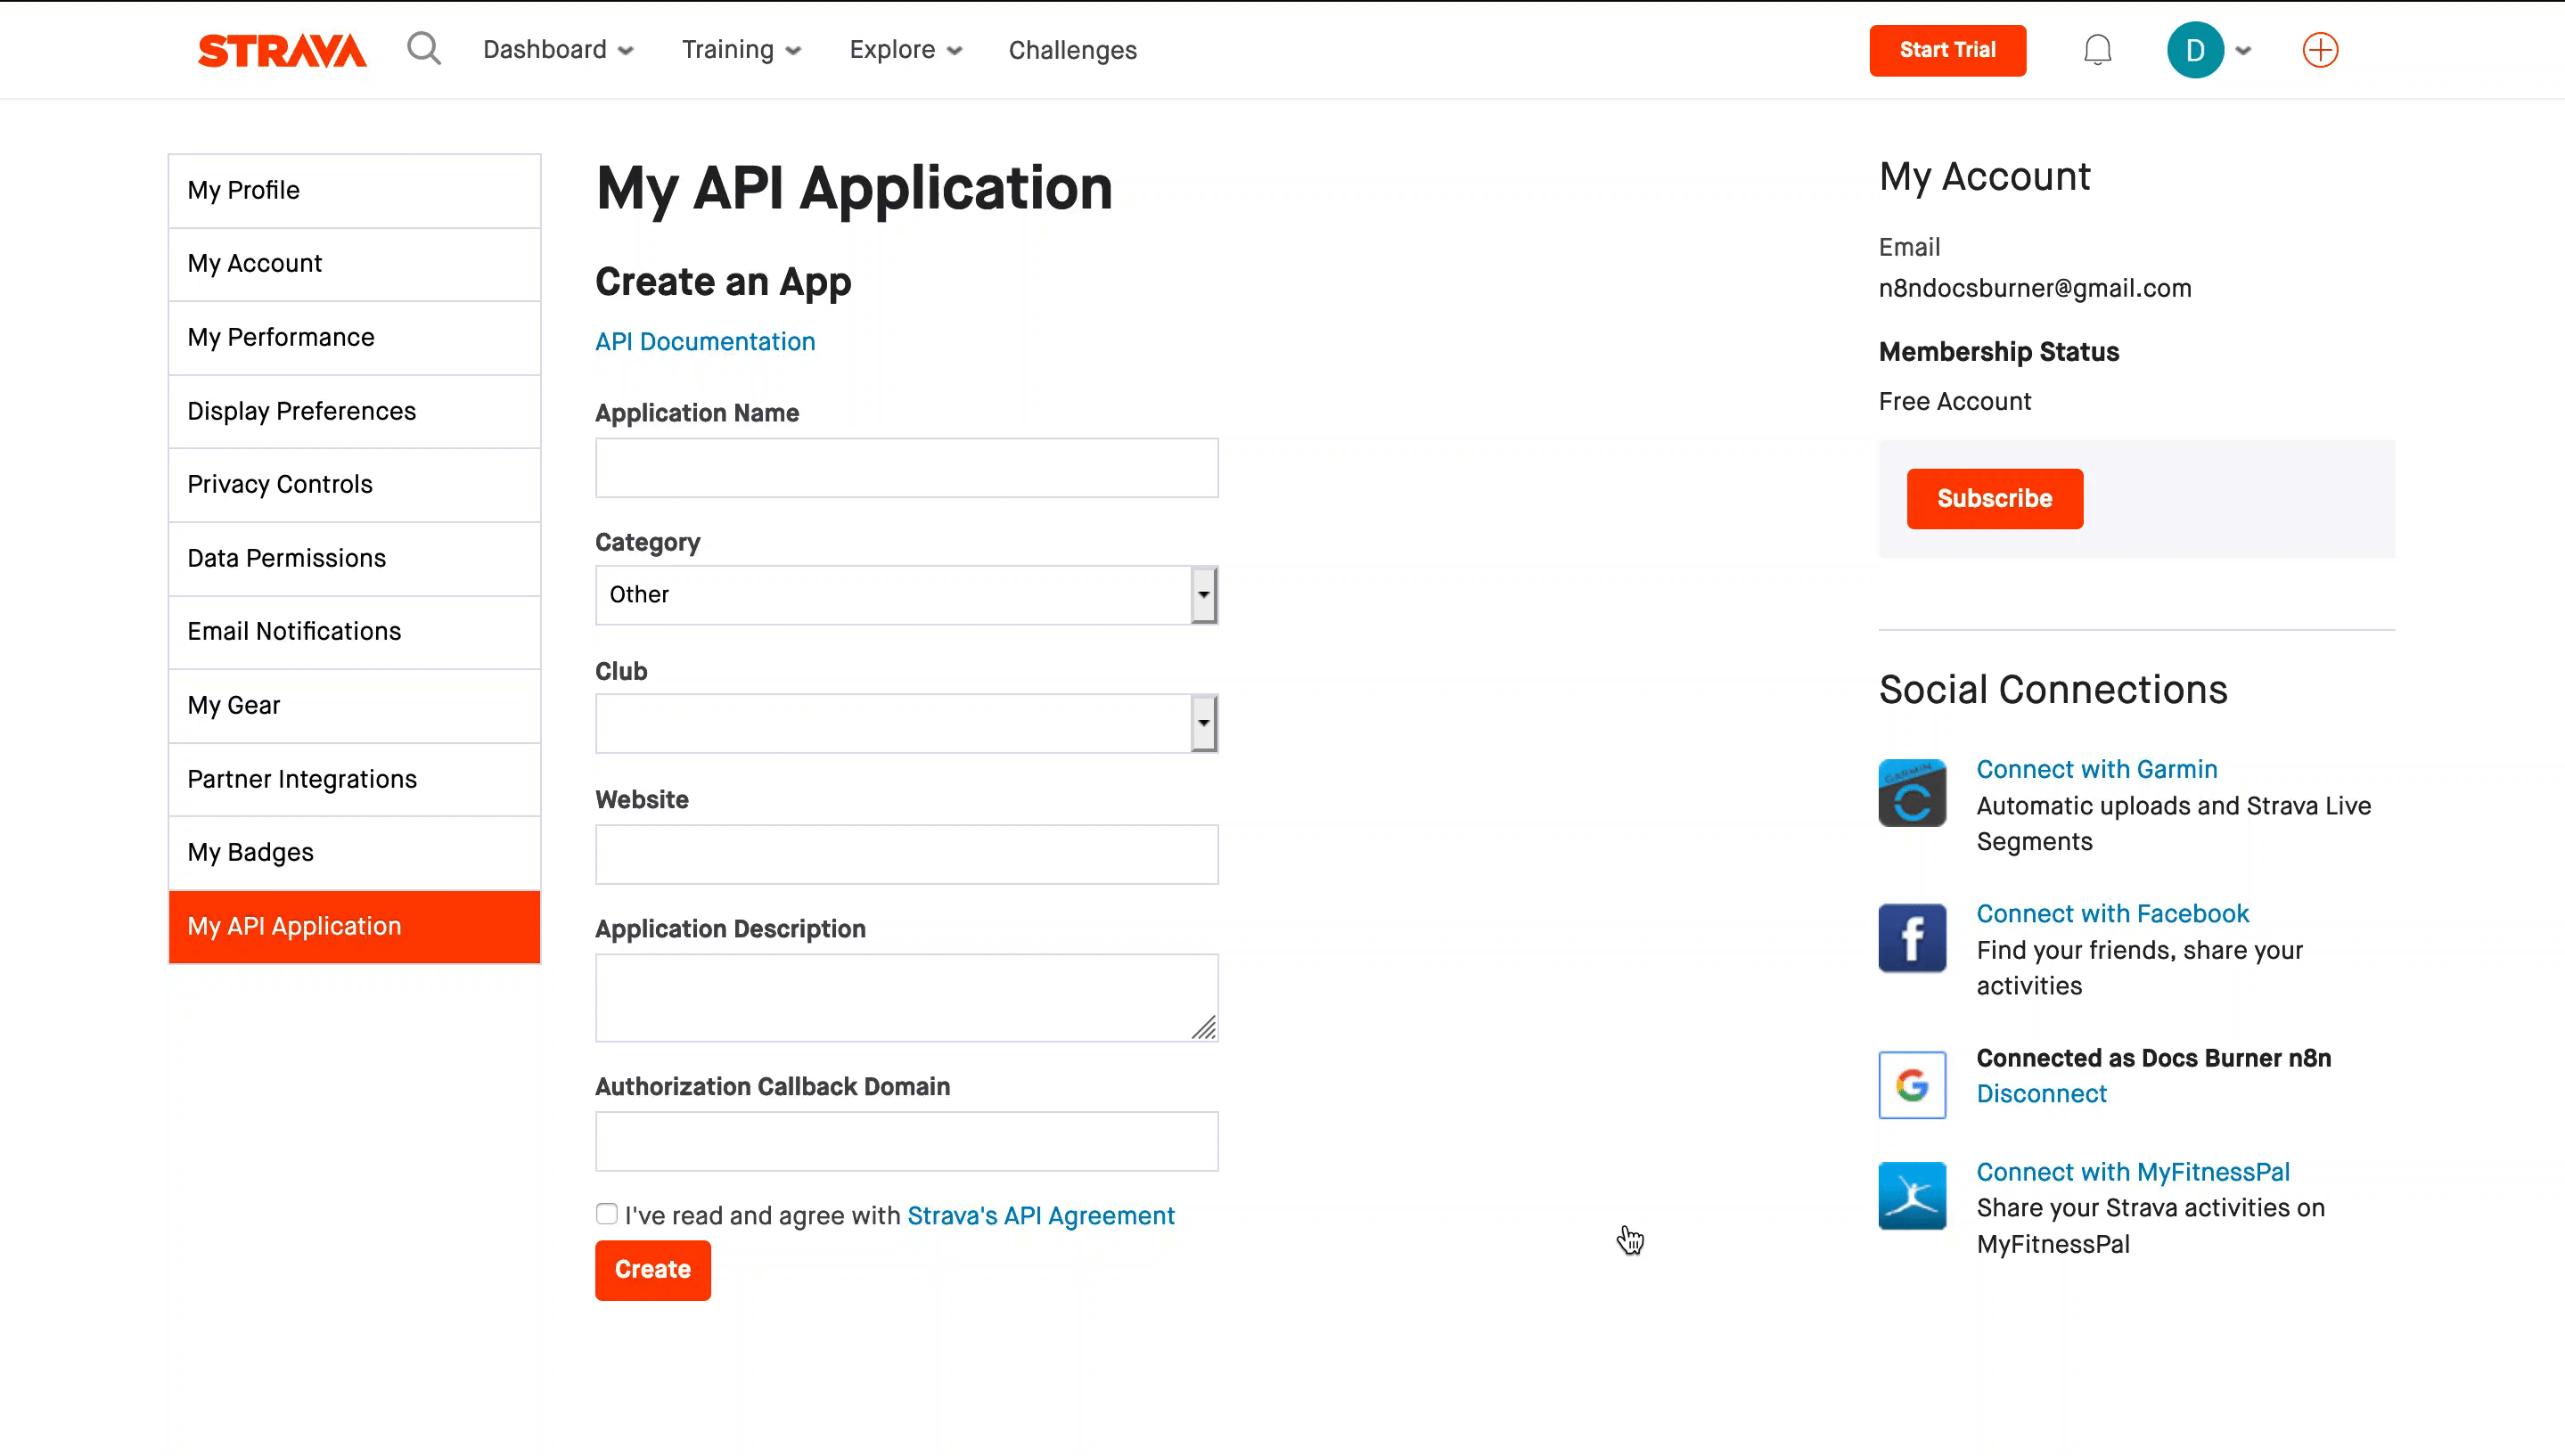This screenshot has height=1456, width=2565.
Task: Click the notifications bell icon
Action: 2098,49
